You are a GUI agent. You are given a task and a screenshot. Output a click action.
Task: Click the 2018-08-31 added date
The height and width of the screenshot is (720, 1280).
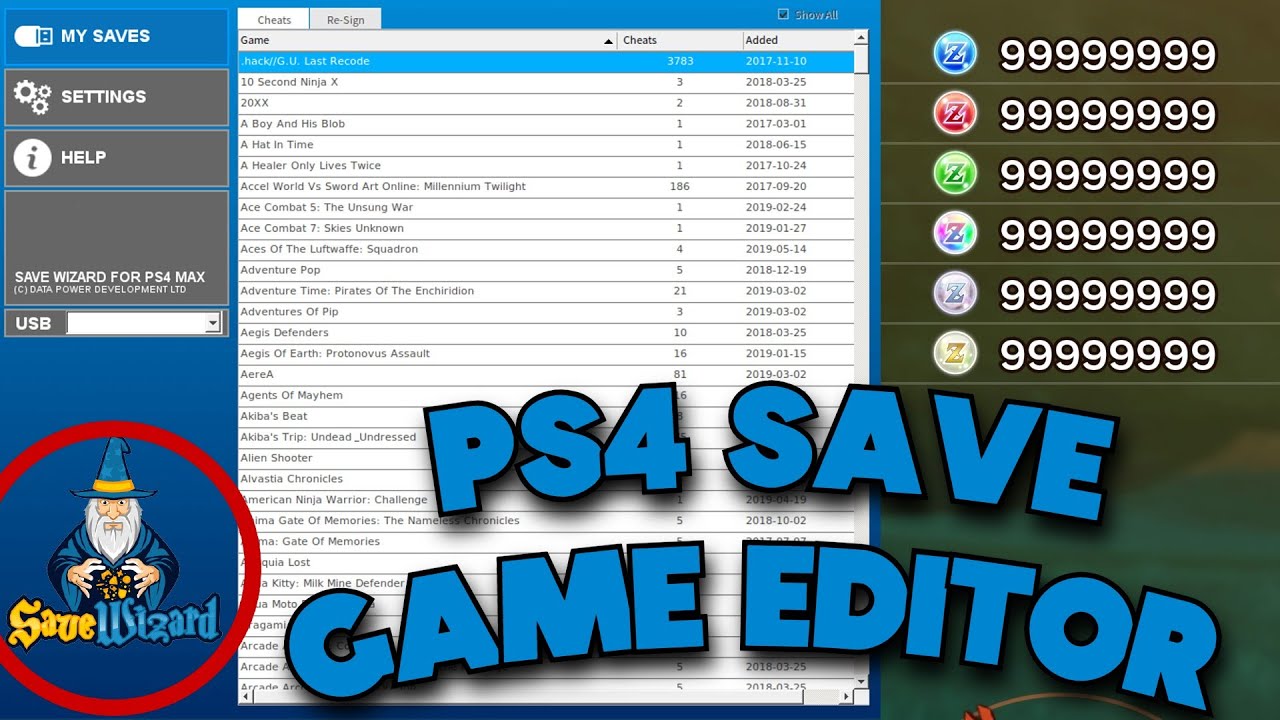click(x=776, y=103)
